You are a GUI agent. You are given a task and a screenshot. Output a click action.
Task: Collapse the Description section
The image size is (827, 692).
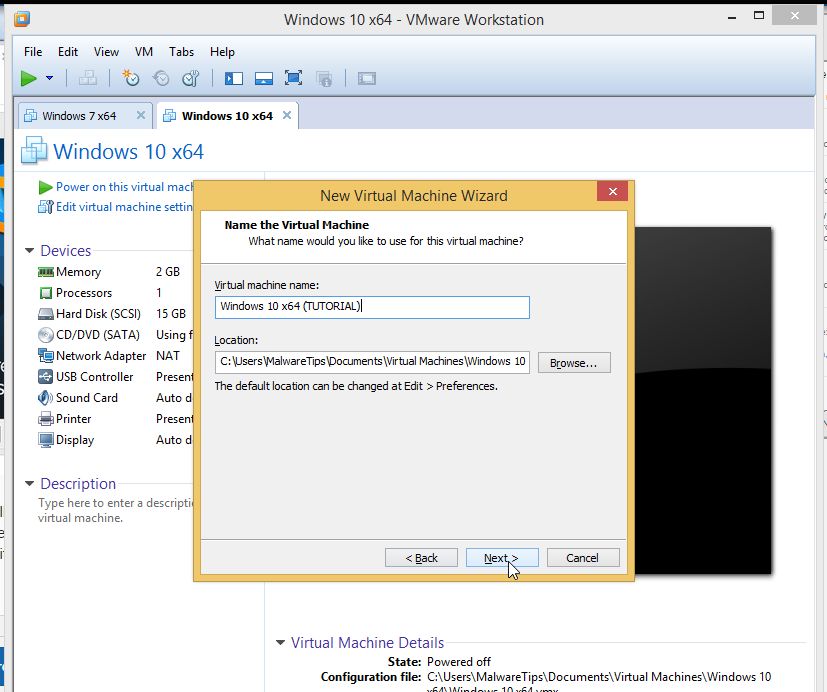pyautogui.click(x=30, y=484)
